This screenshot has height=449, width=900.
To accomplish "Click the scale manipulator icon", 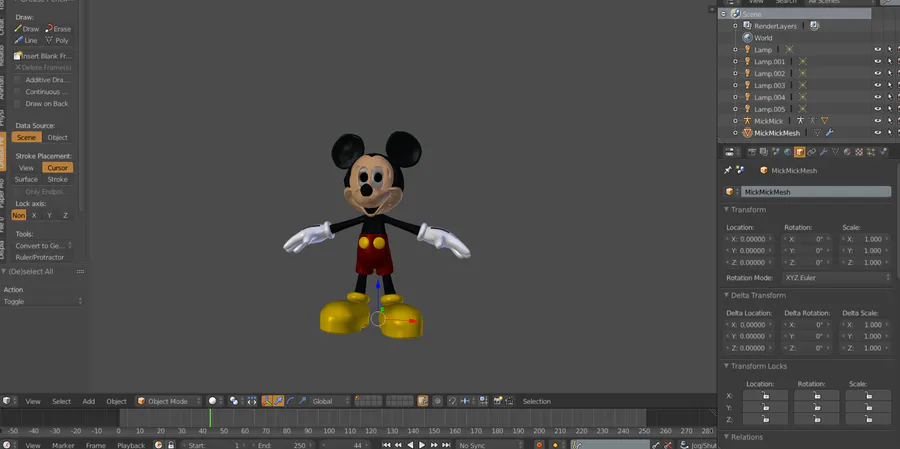I will pyautogui.click(x=302, y=401).
